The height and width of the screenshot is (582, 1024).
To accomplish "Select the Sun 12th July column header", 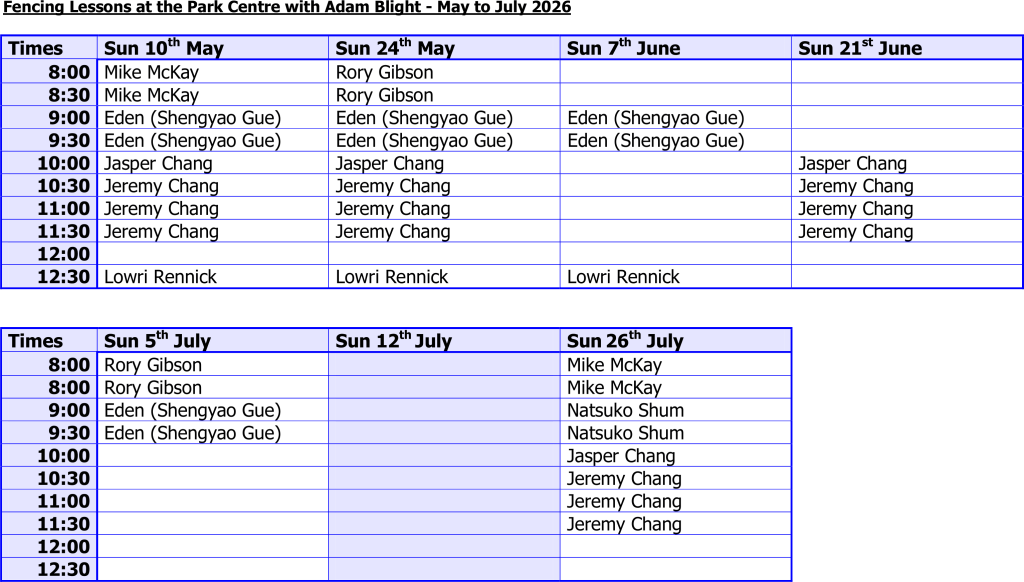I will click(x=444, y=340).
